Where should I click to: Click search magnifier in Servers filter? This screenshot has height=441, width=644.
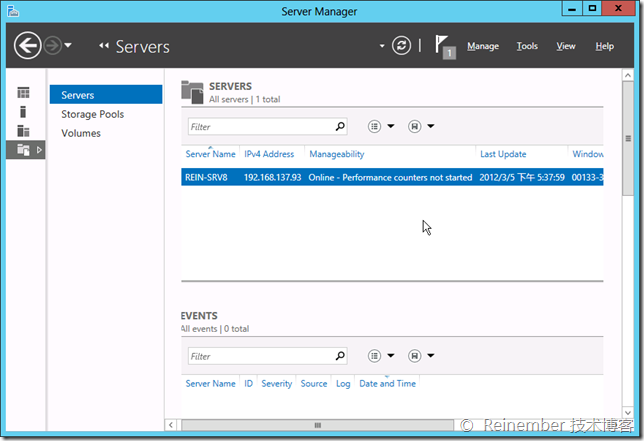point(340,127)
